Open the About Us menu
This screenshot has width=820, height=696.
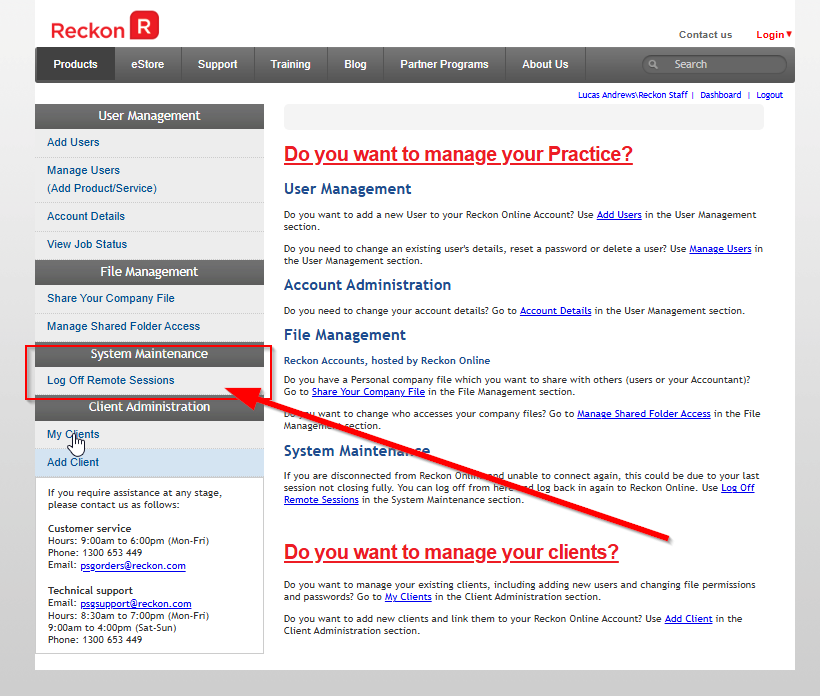click(545, 64)
